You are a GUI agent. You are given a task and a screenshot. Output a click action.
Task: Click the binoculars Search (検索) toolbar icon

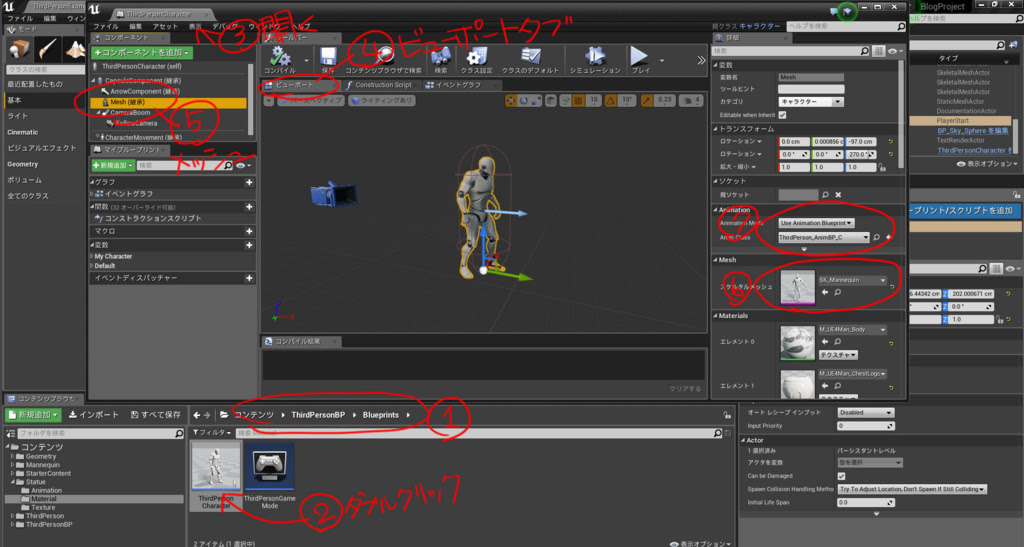(440, 56)
